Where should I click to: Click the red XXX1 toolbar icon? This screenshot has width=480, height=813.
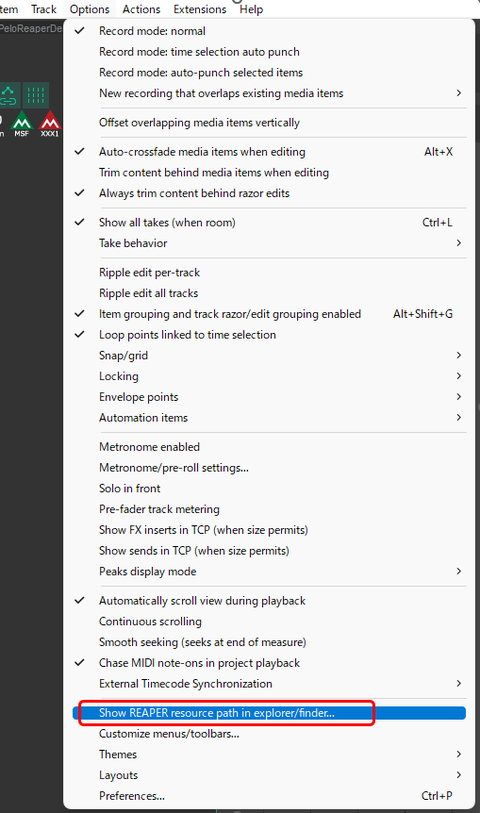tap(50, 124)
